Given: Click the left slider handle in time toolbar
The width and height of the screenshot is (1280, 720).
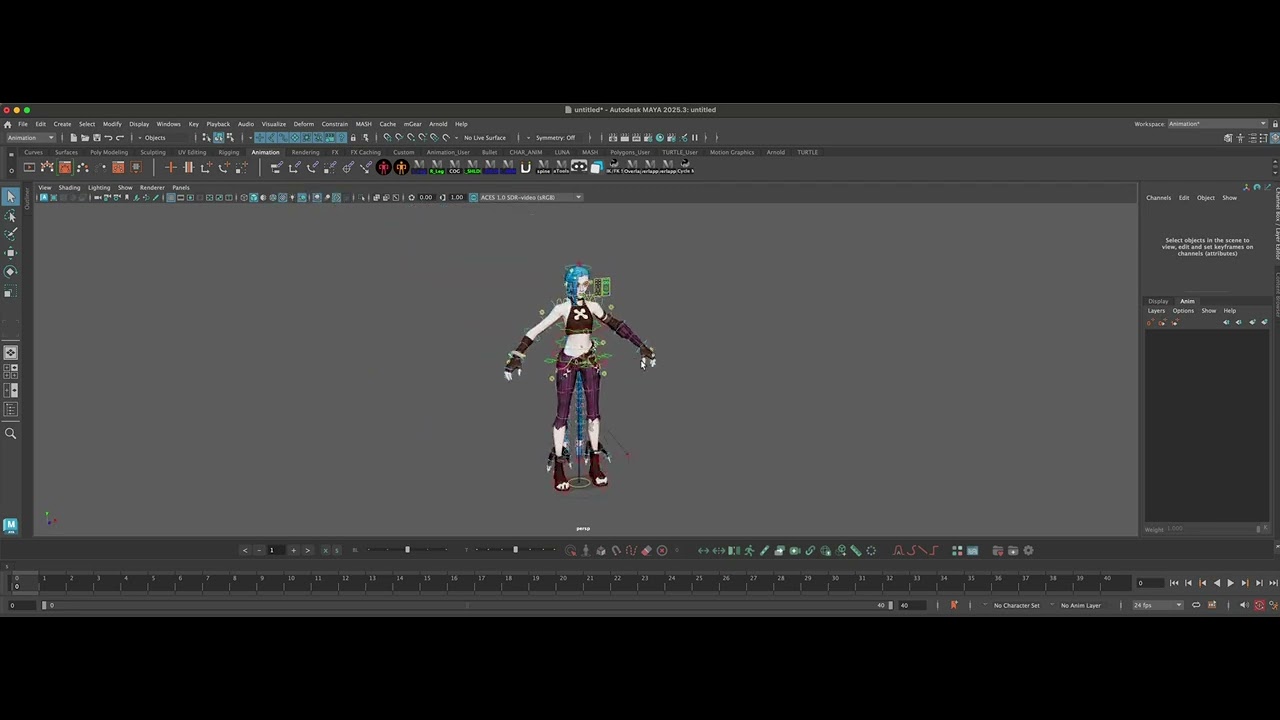Looking at the screenshot, I should point(407,550).
